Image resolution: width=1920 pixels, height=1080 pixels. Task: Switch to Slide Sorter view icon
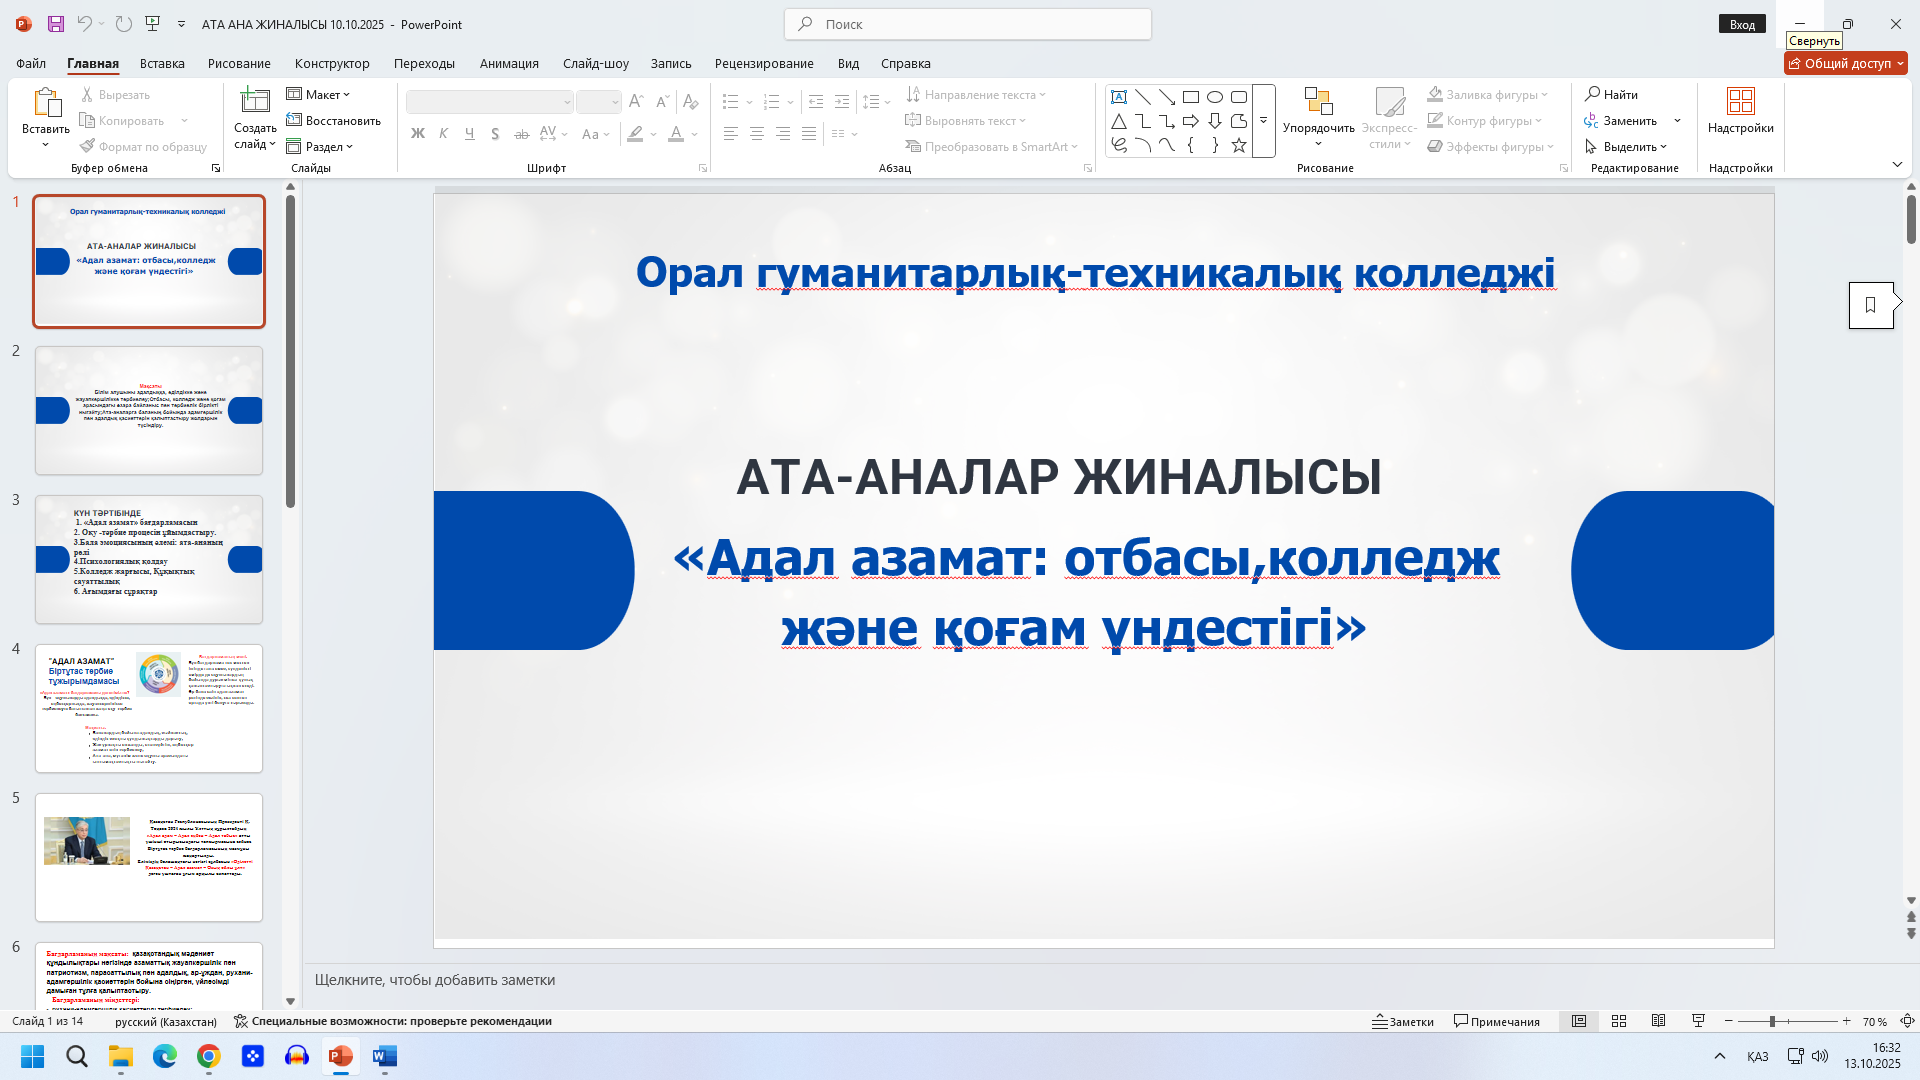pos(1619,1021)
